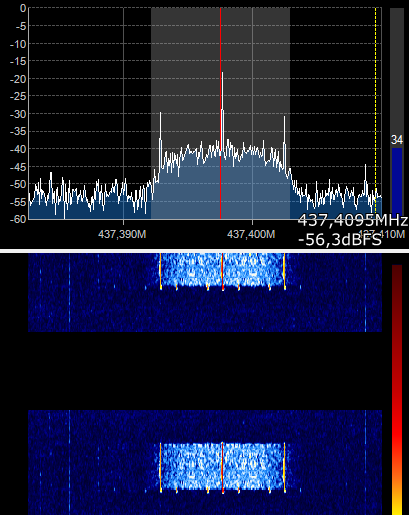Click the left edge of gray filter band
This screenshot has height=515, width=409.
pos(151,113)
